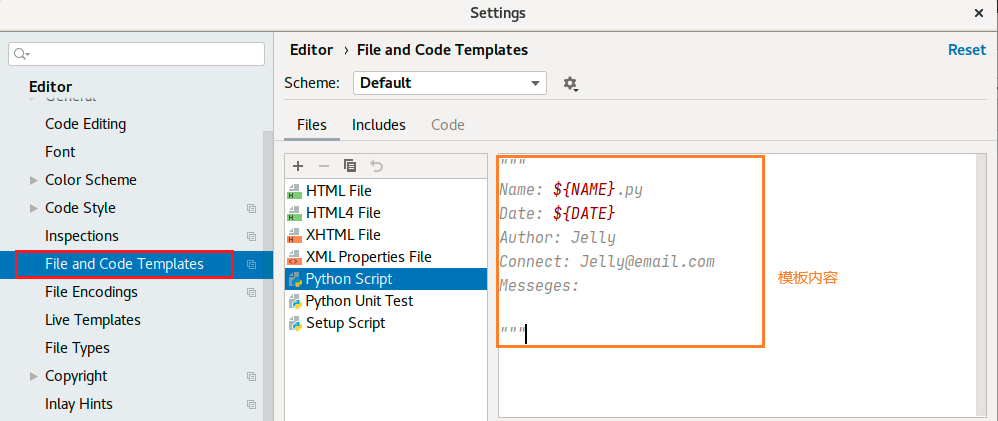
Task: Click inside the settings search field
Action: [x=136, y=54]
